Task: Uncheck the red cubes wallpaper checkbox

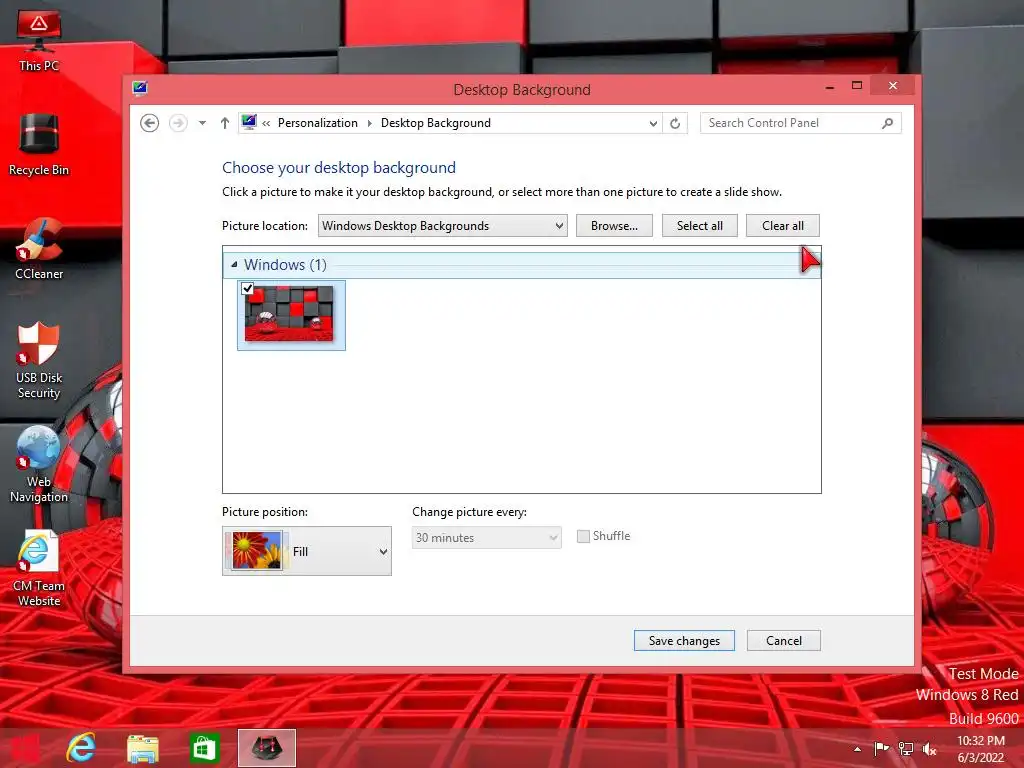Action: click(x=248, y=289)
